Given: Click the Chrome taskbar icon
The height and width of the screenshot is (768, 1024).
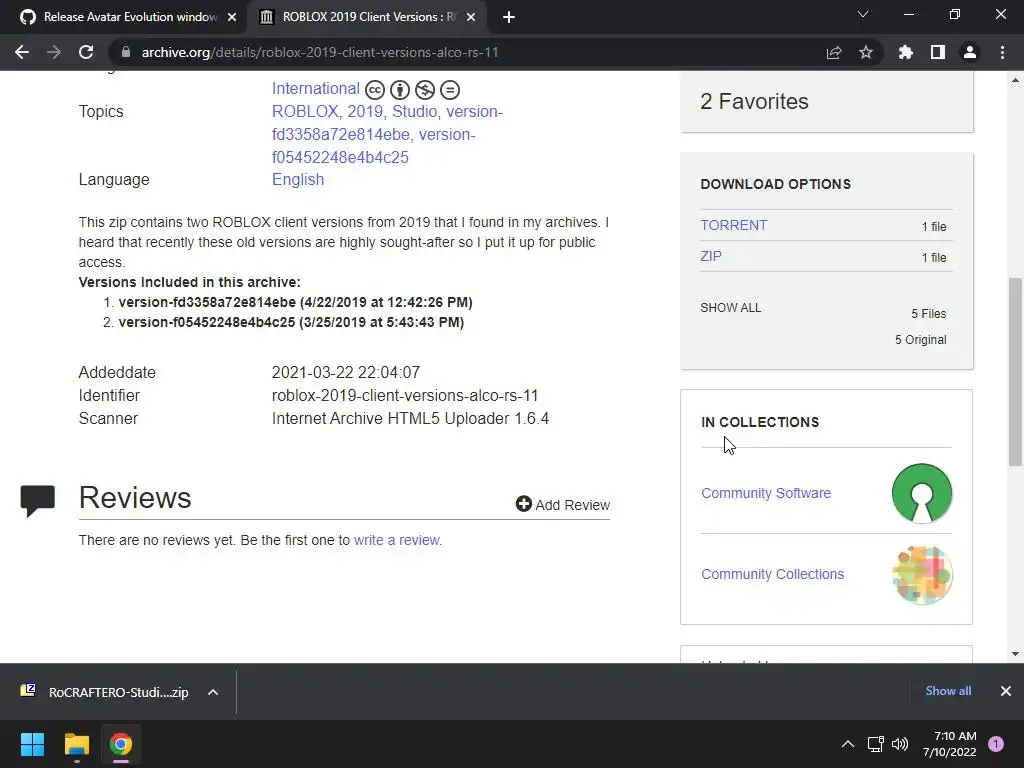Looking at the screenshot, I should click(120, 744).
